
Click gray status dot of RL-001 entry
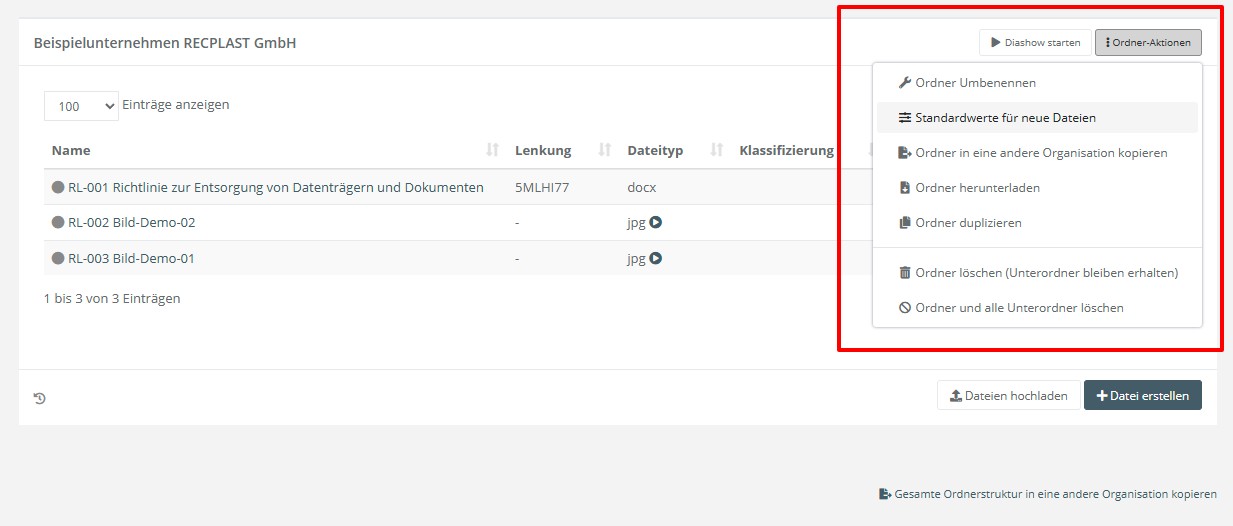point(58,187)
